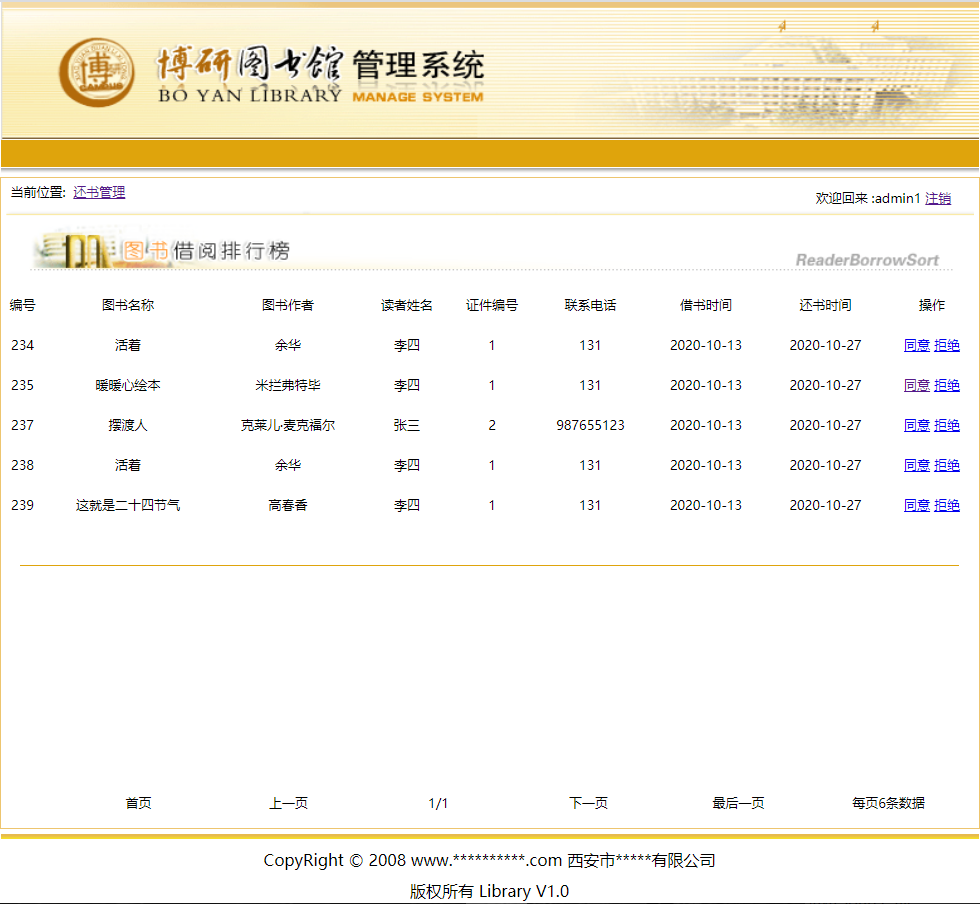The width and height of the screenshot is (980, 904).
Task: Select reader name 张三
Action: [x=407, y=425]
